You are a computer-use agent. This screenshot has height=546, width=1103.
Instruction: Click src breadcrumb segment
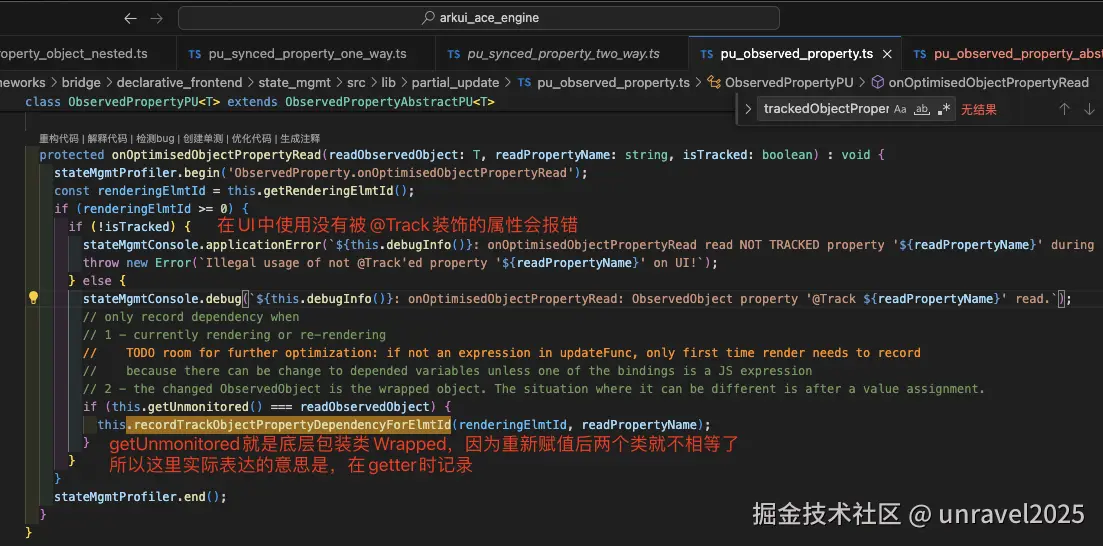coord(356,82)
